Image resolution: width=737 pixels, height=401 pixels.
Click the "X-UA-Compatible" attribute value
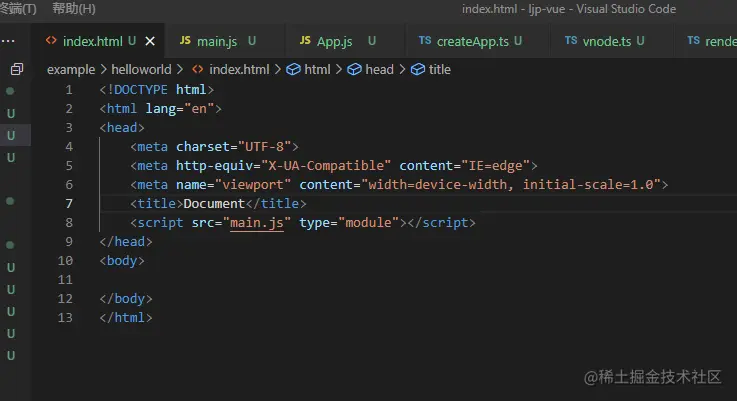pyautogui.click(x=326, y=165)
